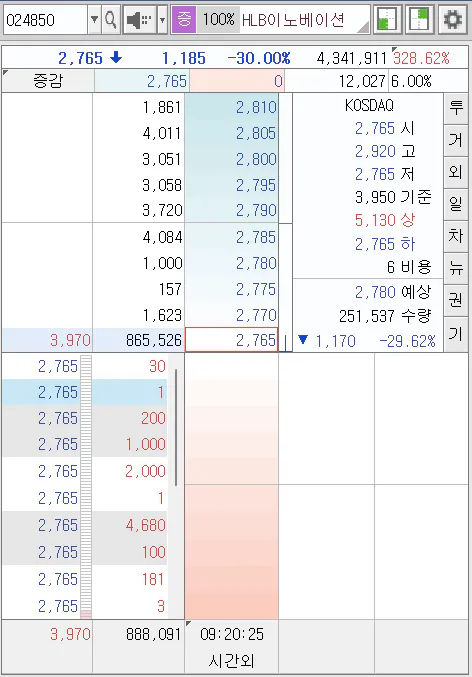Click the total ask quantity 888,091
This screenshot has height=677, width=472.
[153, 634]
